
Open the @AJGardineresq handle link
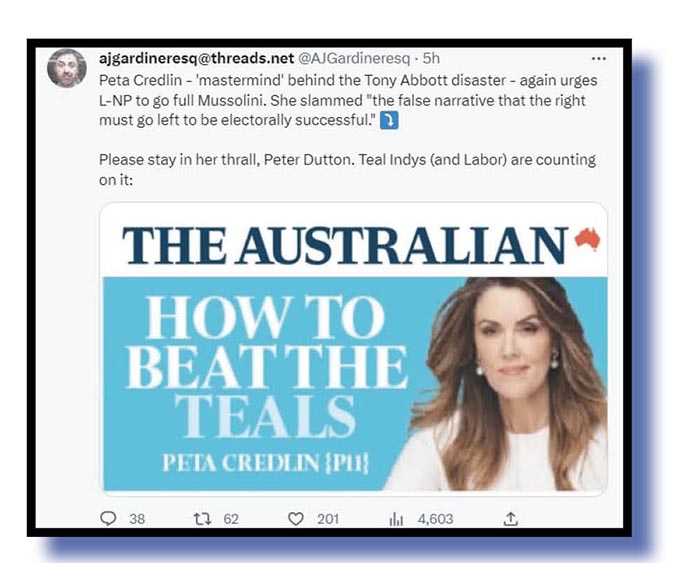[353, 58]
